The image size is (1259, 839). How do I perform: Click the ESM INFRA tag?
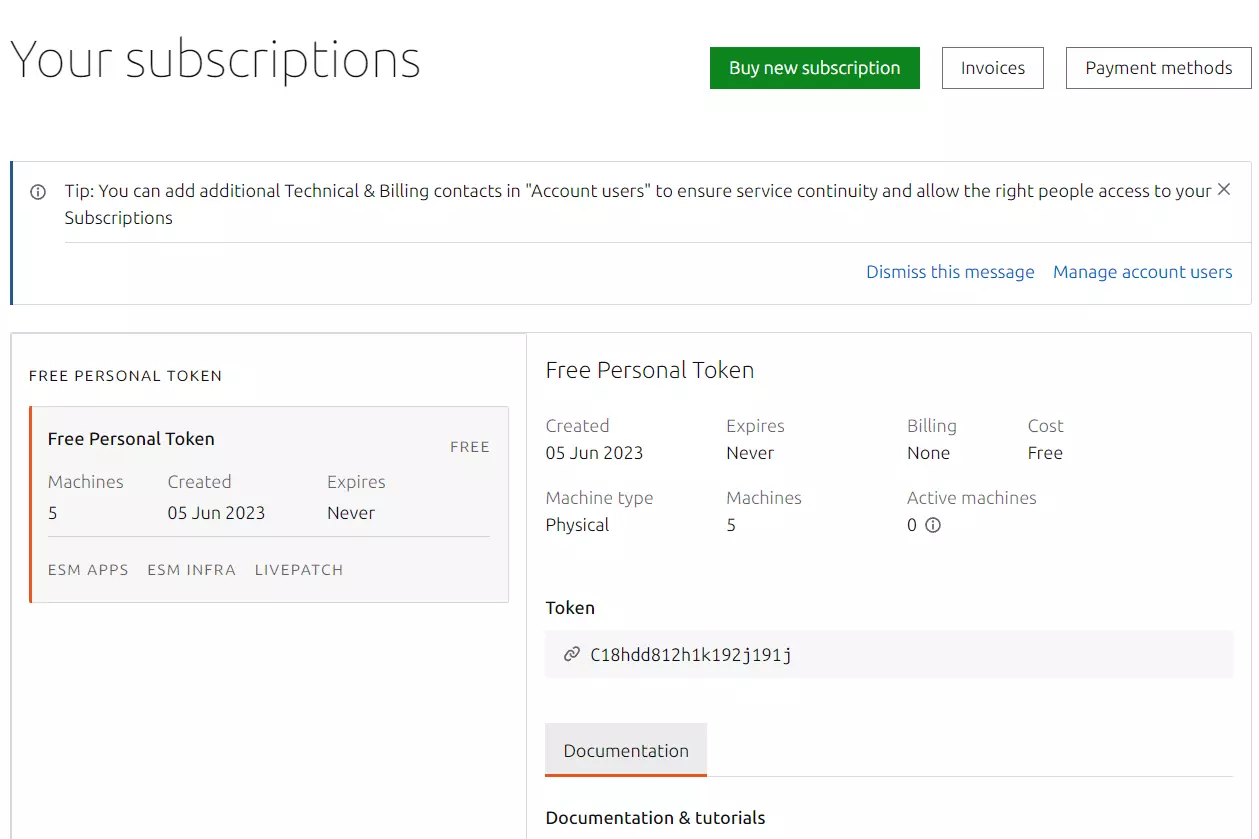(191, 570)
